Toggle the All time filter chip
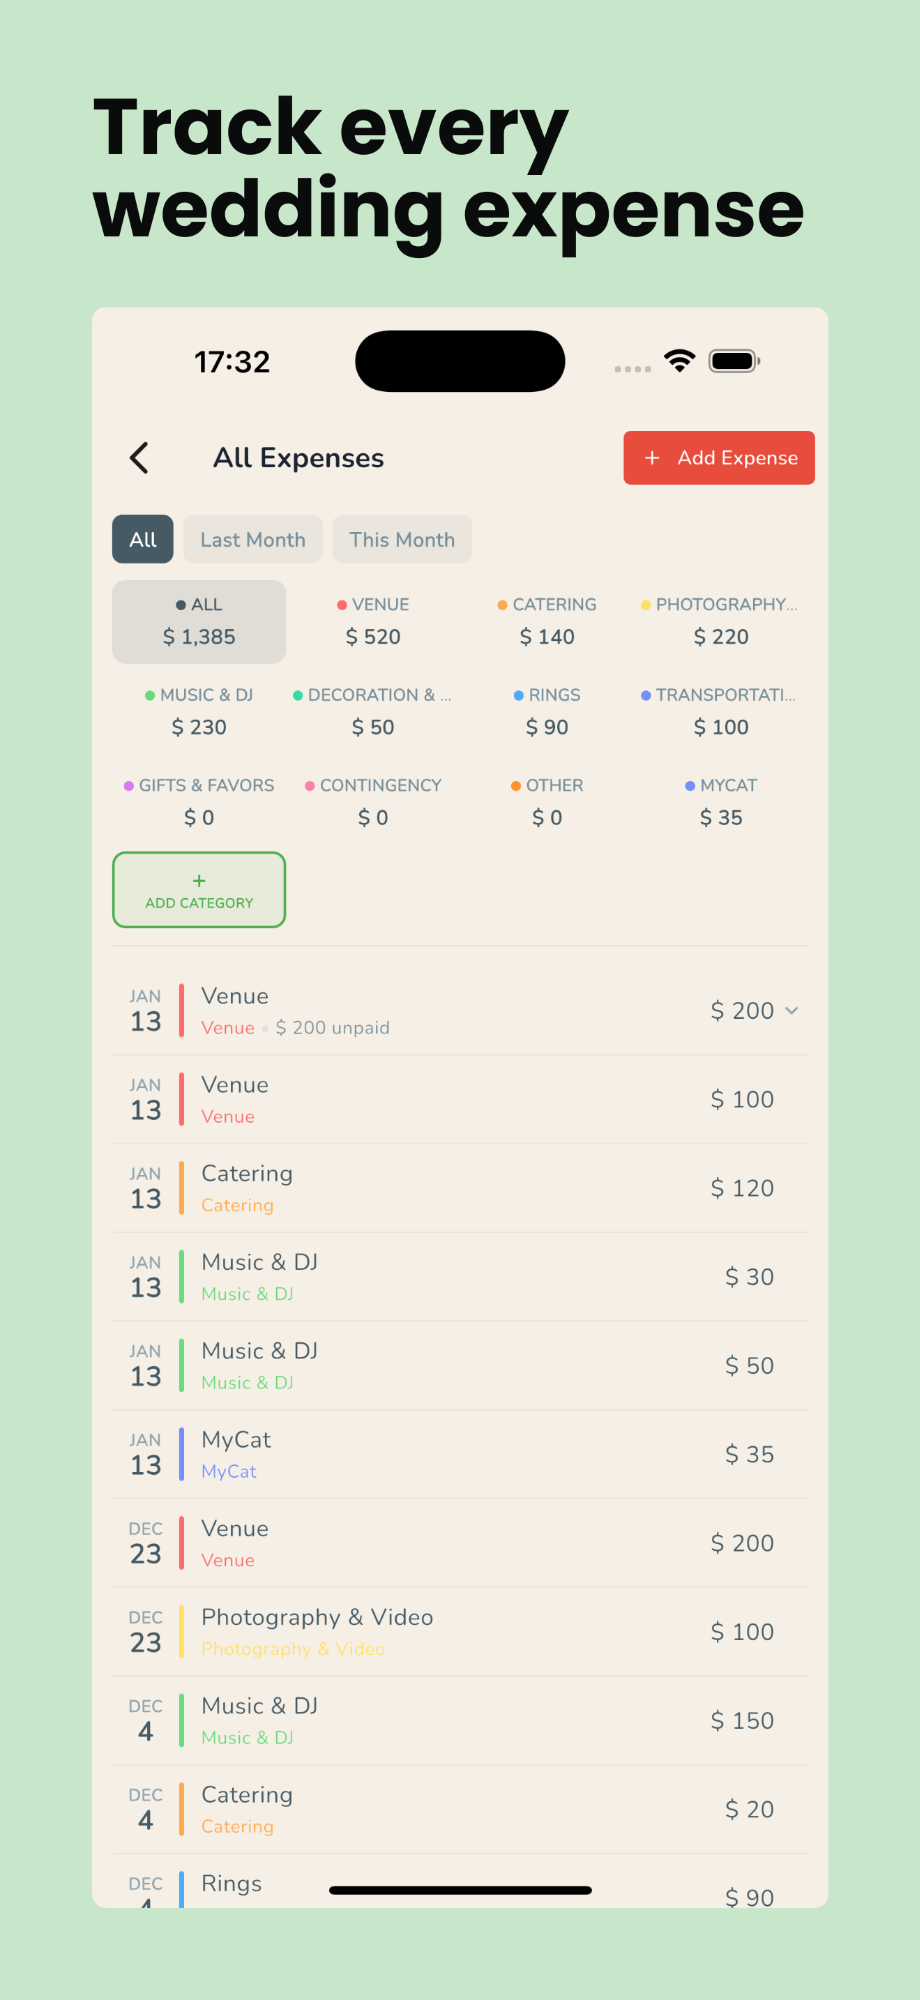Image resolution: width=920 pixels, height=2000 pixels. (142, 539)
